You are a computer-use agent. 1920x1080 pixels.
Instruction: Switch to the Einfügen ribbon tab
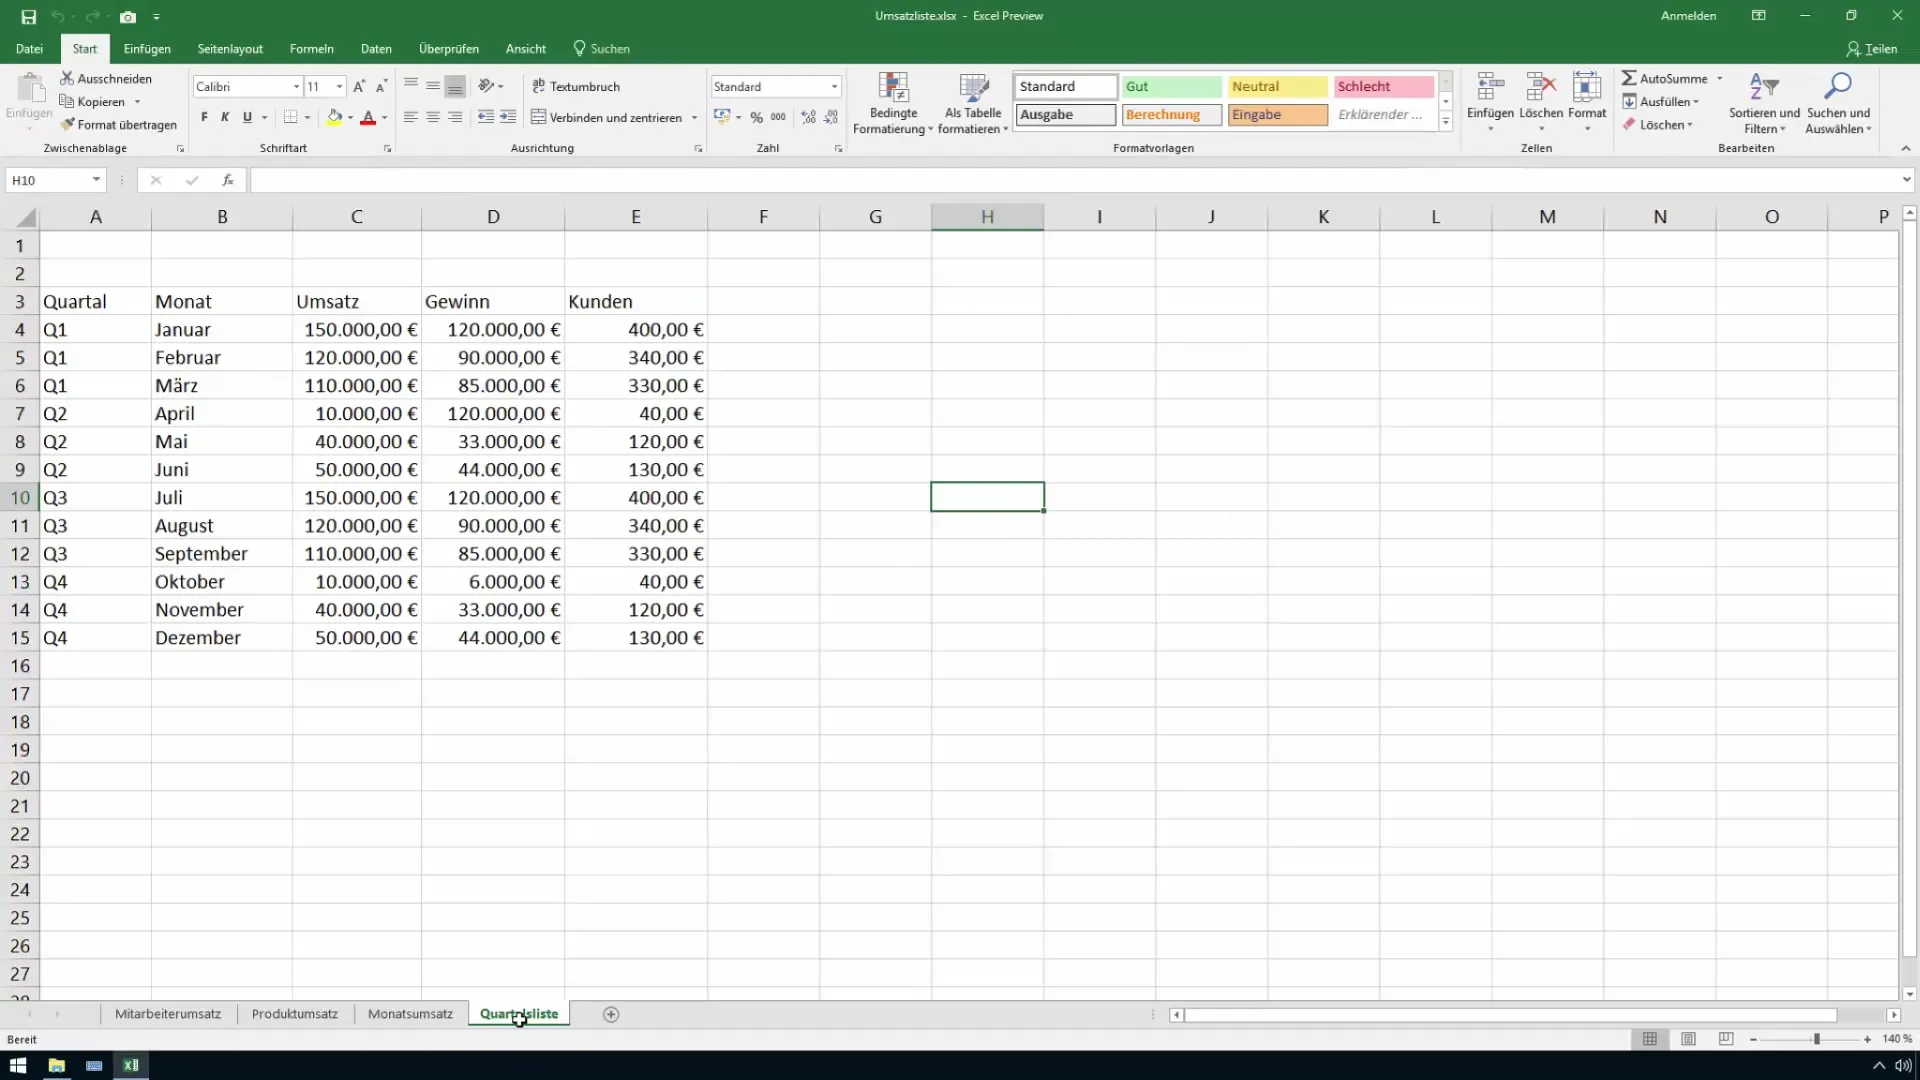coord(147,49)
